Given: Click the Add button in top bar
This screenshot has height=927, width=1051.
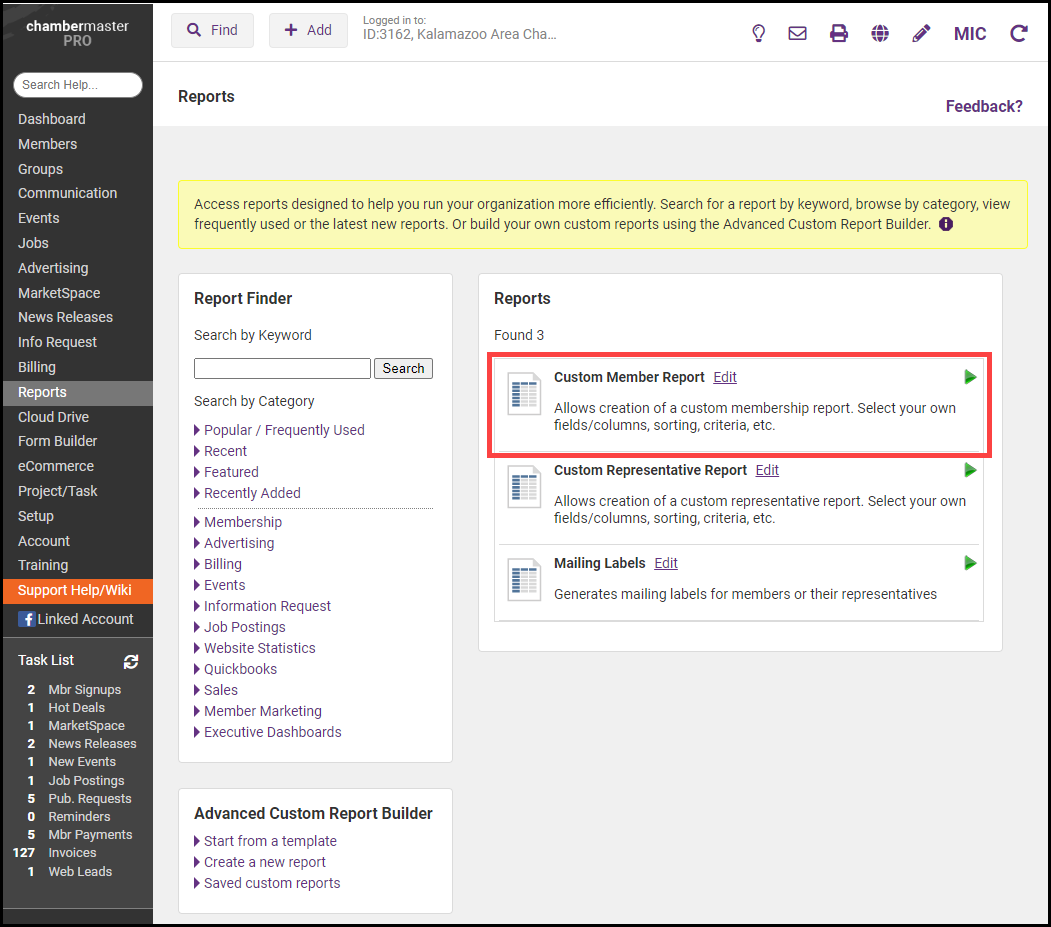Looking at the screenshot, I should 308,30.
